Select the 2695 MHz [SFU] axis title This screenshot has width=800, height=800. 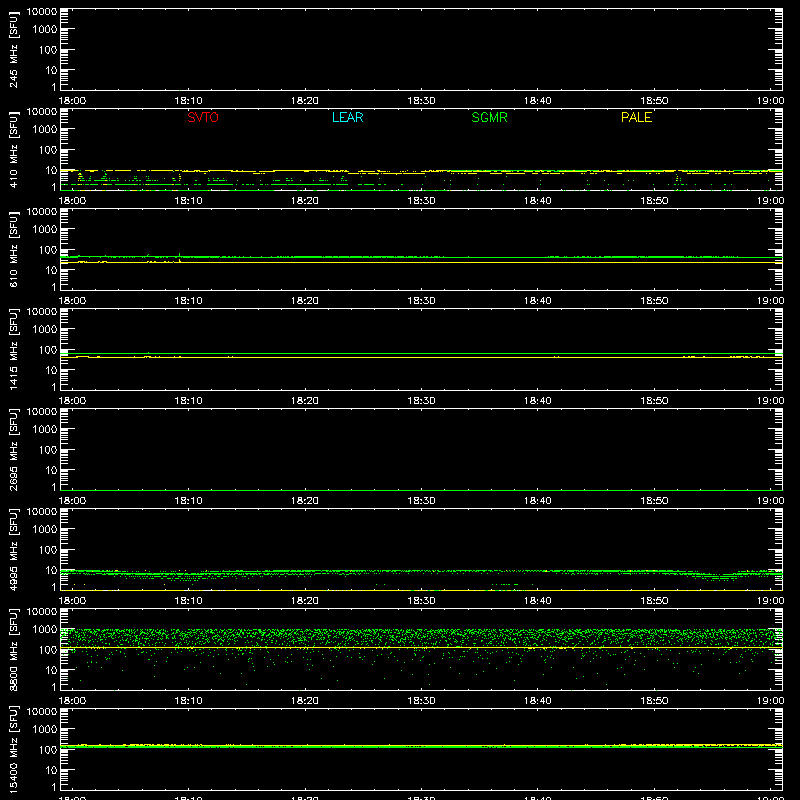[13, 450]
